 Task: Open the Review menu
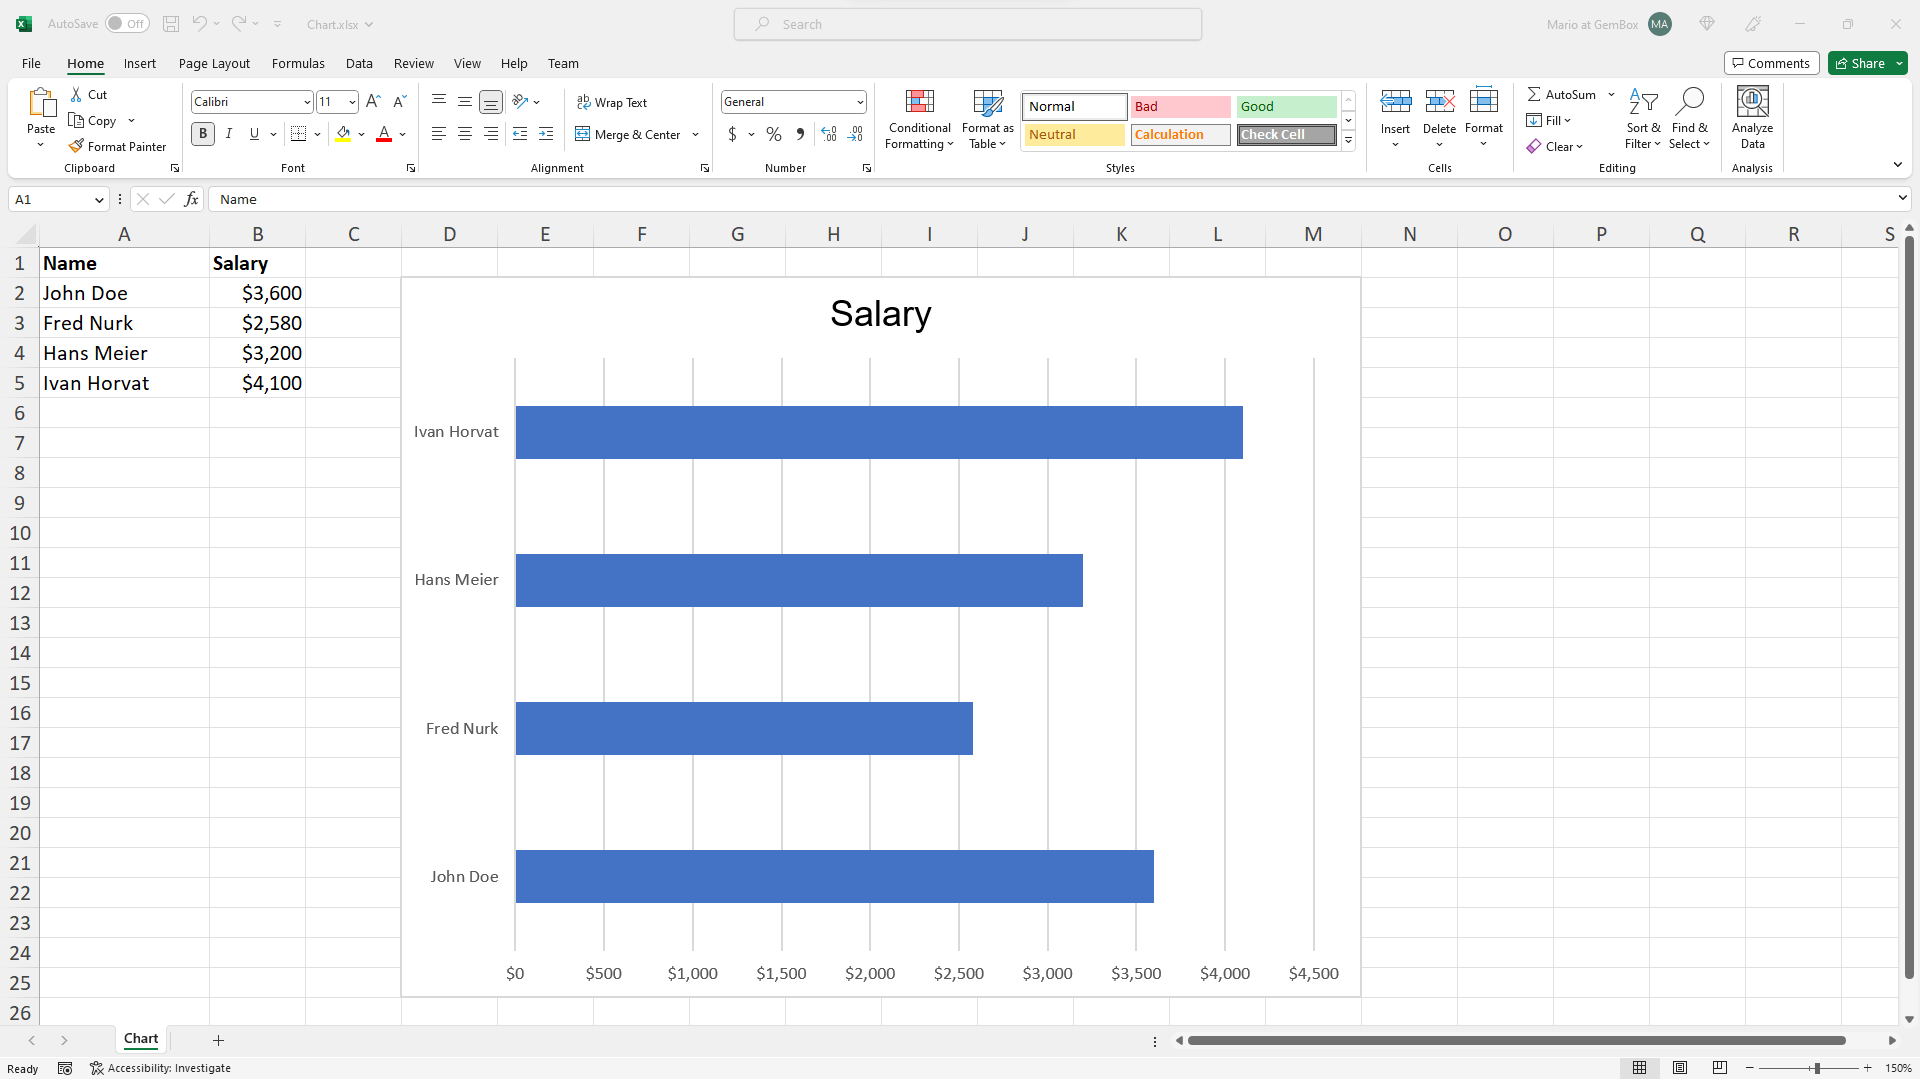click(x=413, y=63)
